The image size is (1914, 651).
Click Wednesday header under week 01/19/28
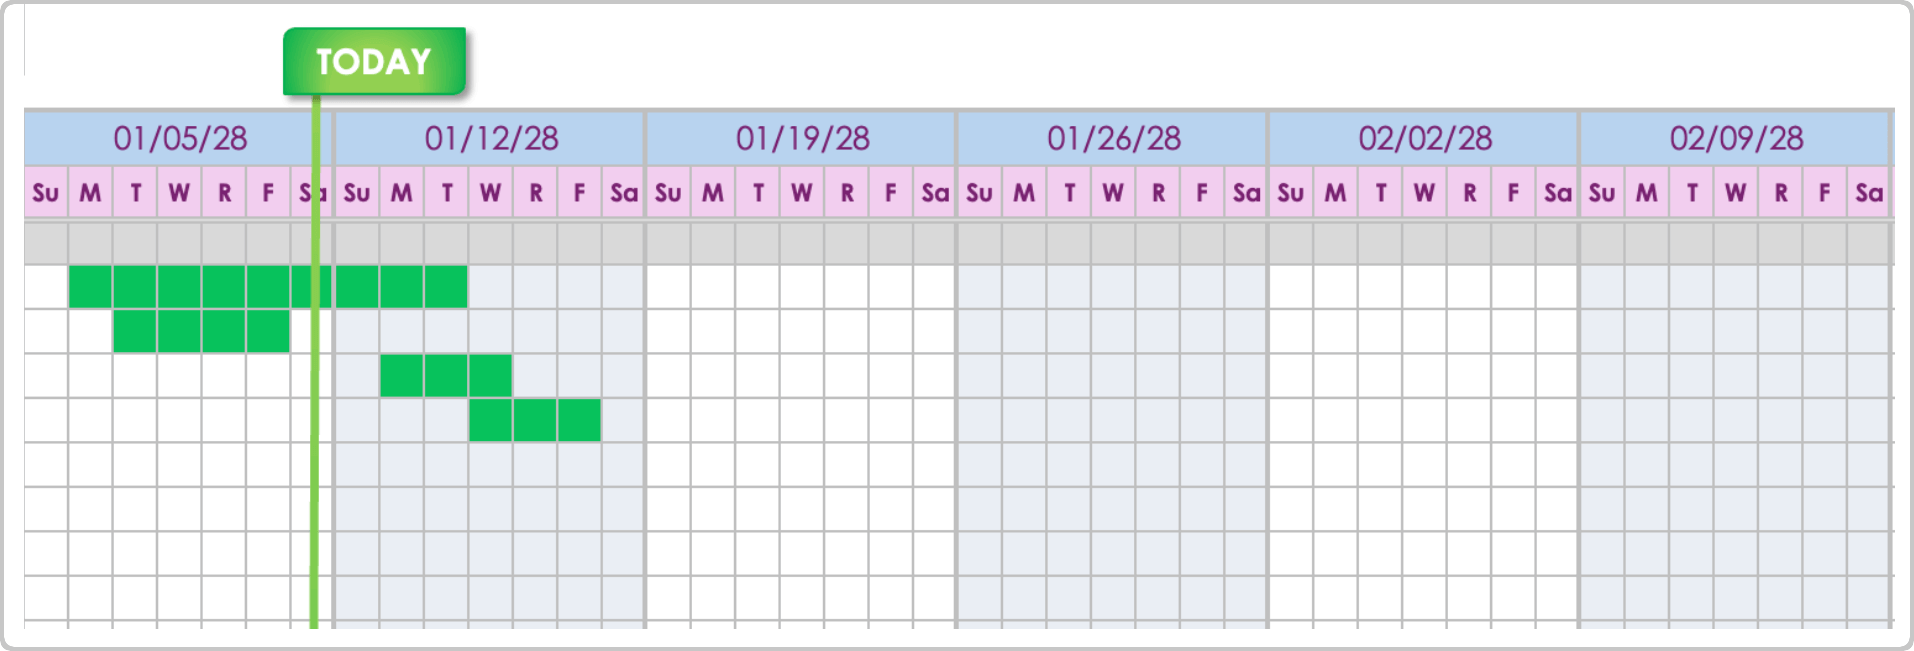pyautogui.click(x=802, y=193)
